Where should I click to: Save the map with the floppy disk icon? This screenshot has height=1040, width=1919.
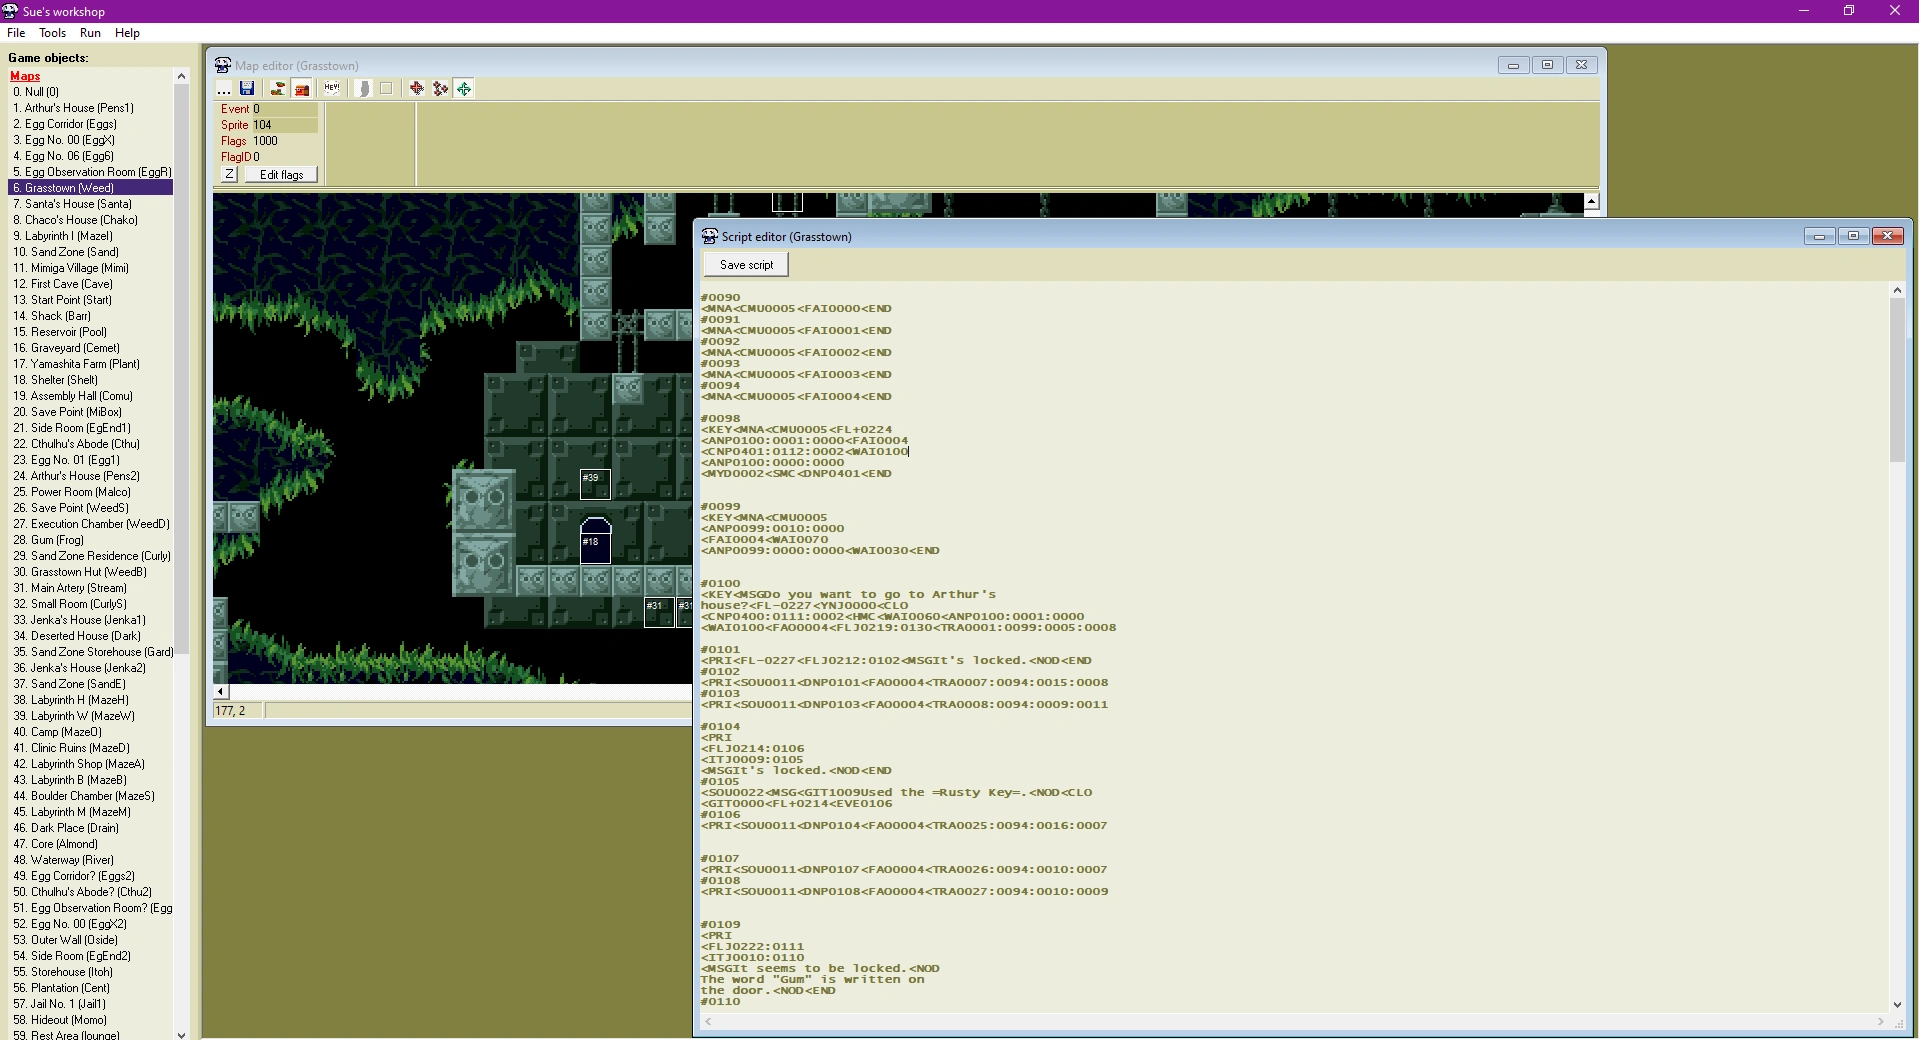pyautogui.click(x=247, y=88)
